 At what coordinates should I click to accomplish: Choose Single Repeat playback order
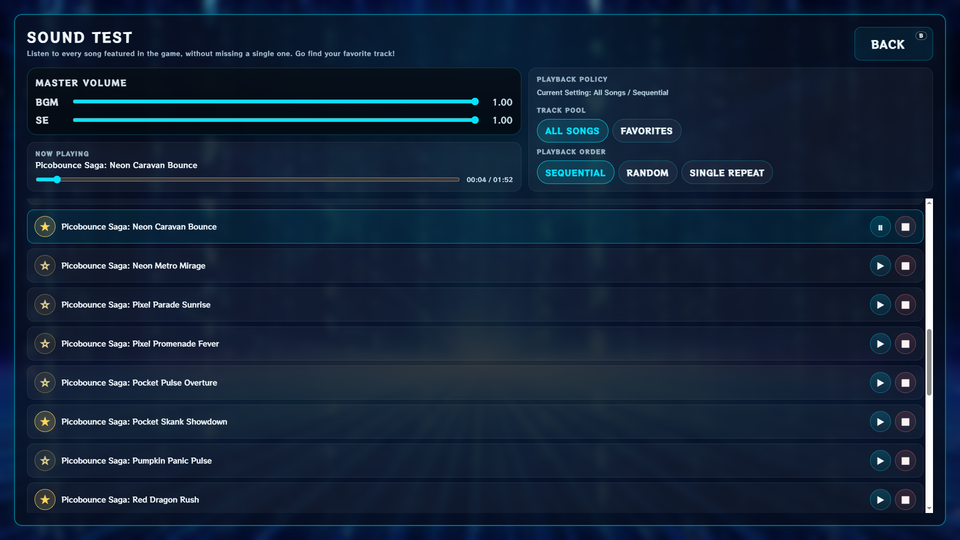(726, 173)
